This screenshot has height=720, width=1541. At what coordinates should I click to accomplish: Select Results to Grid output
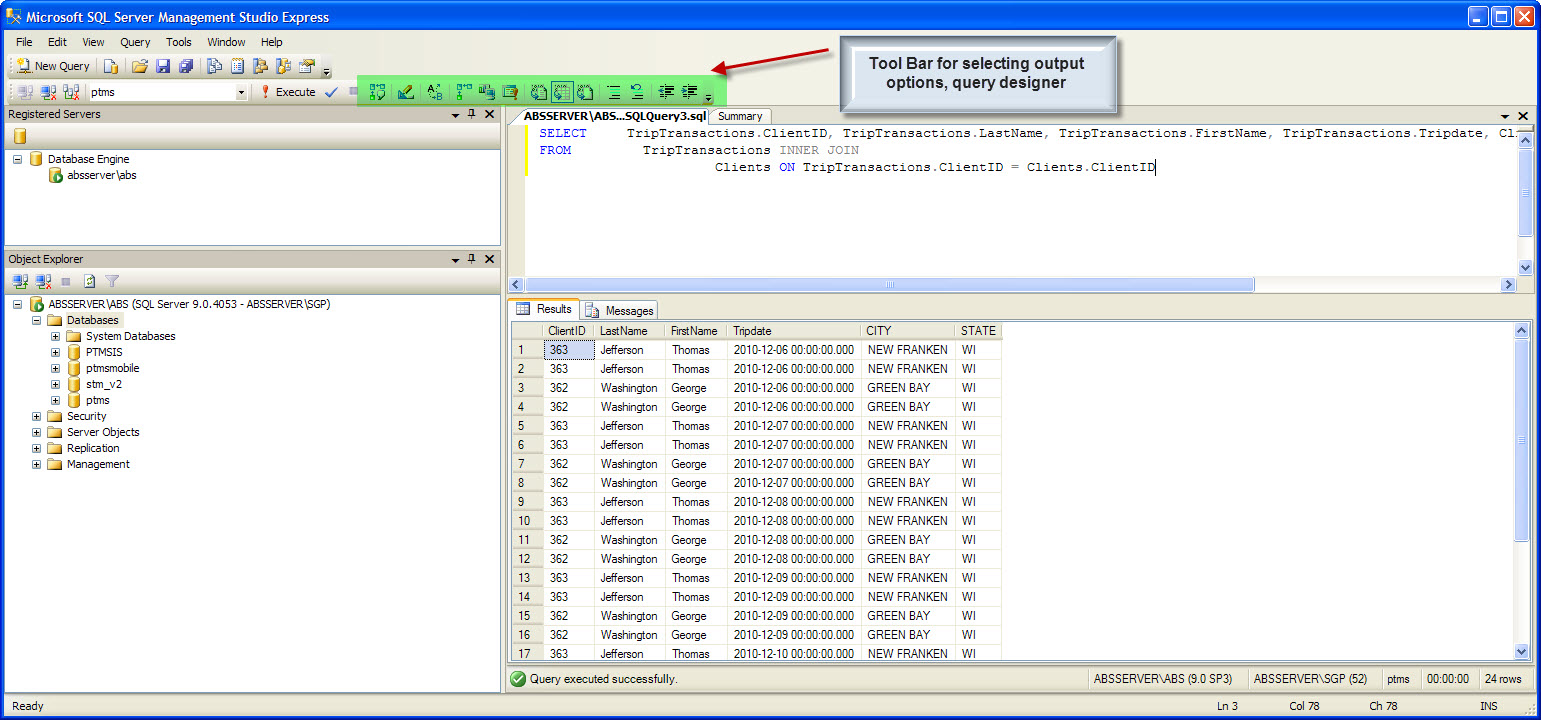(x=562, y=92)
